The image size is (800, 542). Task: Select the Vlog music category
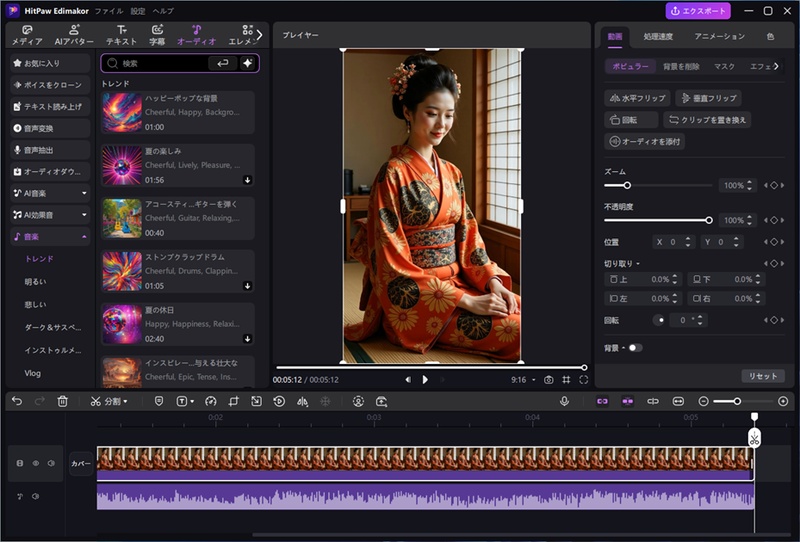coord(33,373)
